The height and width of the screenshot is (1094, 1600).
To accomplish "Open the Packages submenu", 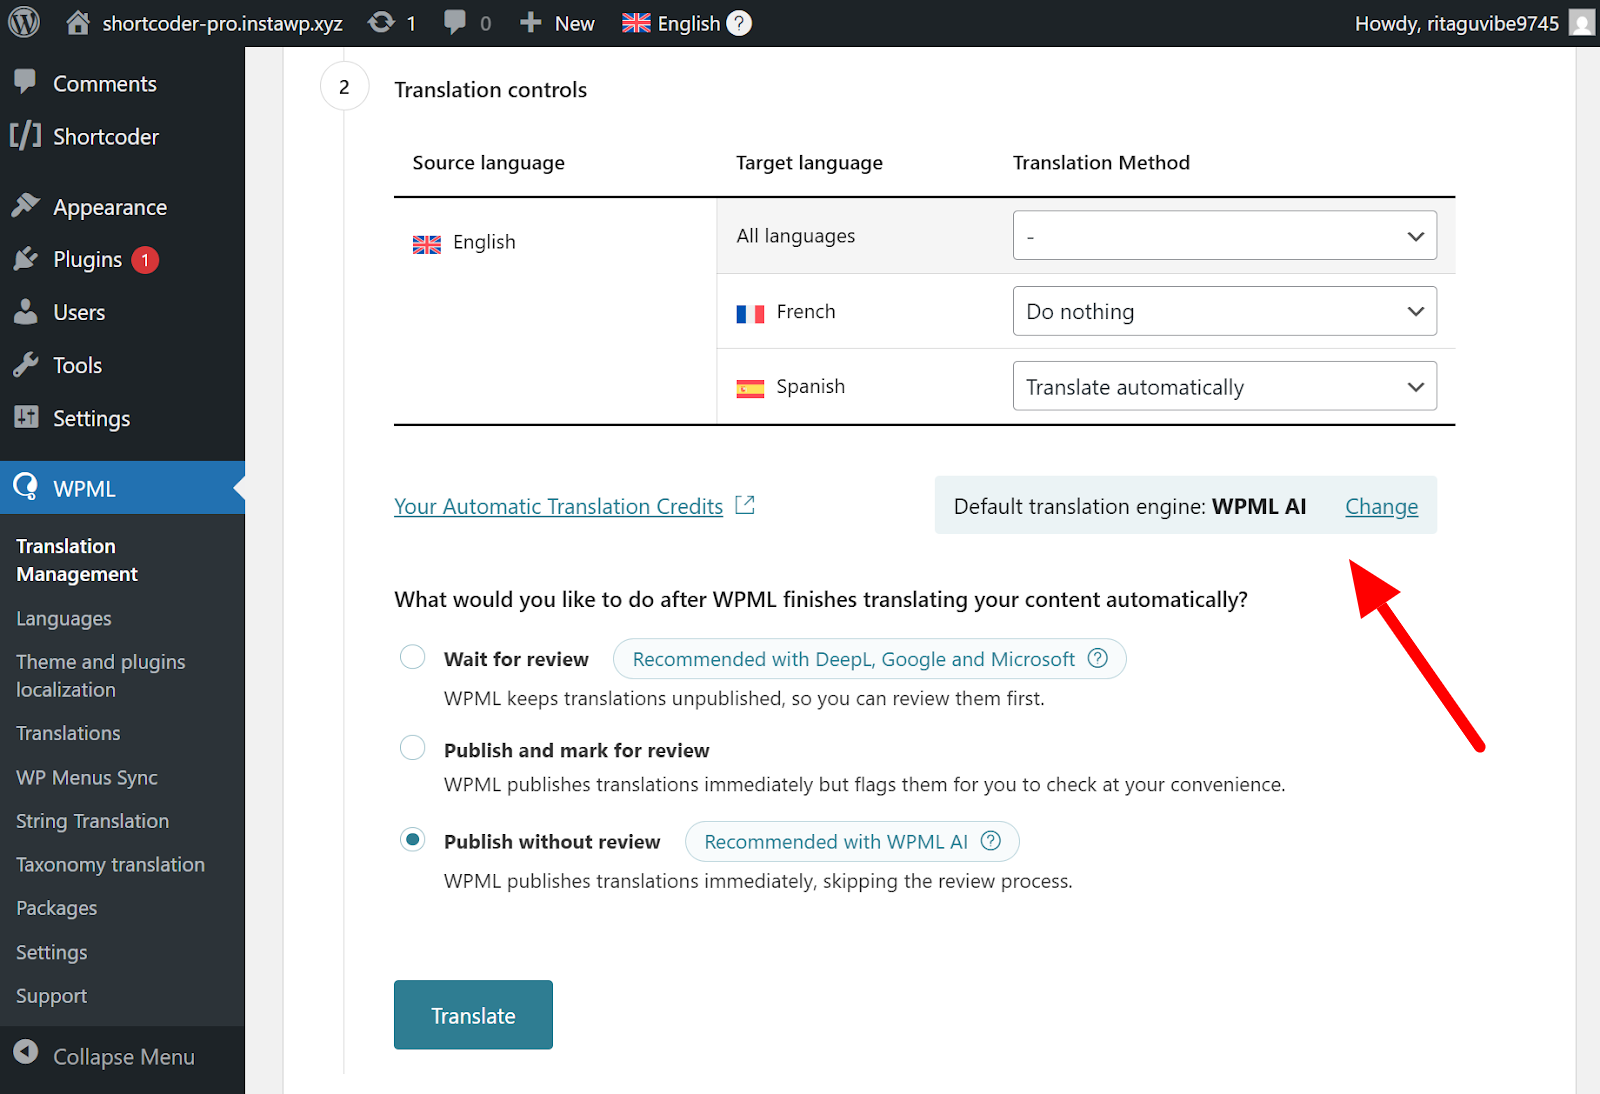I will [57, 908].
